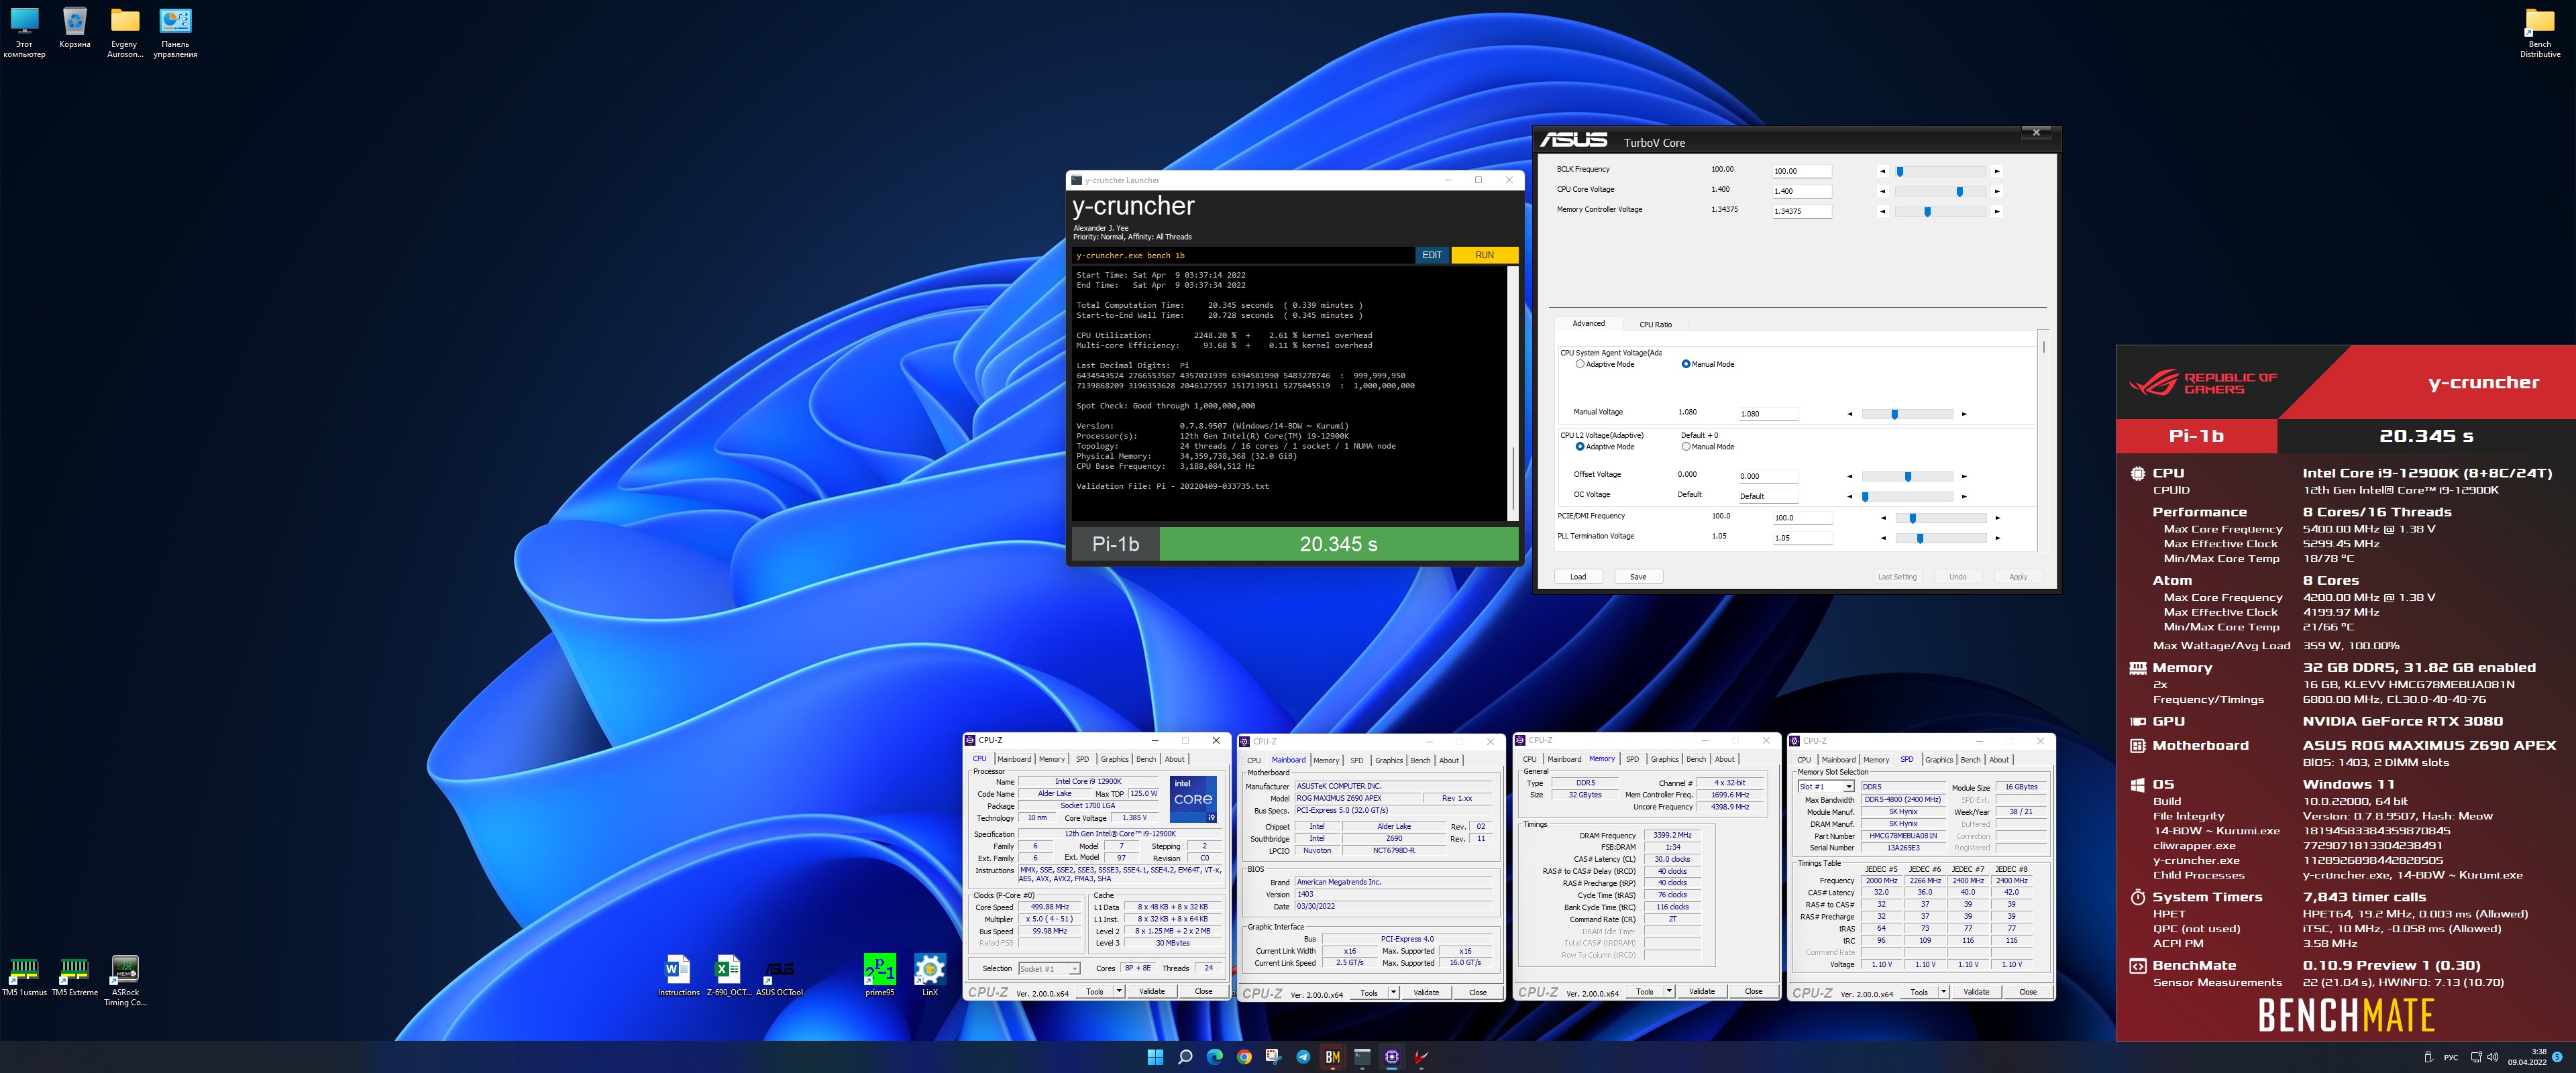Click the PCIE/DMI Frequency input field

[x=1802, y=518]
